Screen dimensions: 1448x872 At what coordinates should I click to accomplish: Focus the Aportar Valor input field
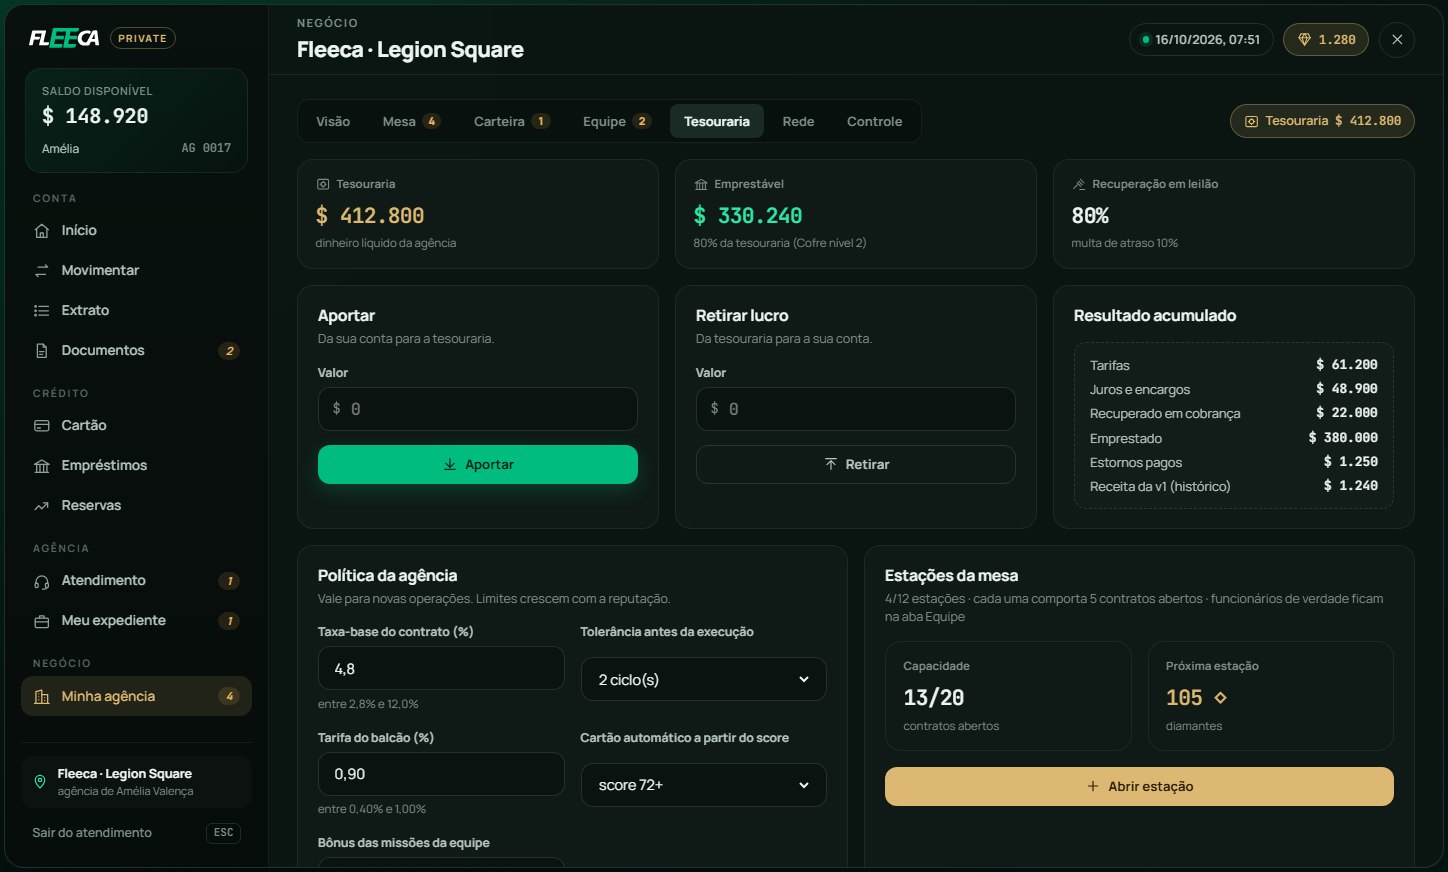(x=478, y=409)
